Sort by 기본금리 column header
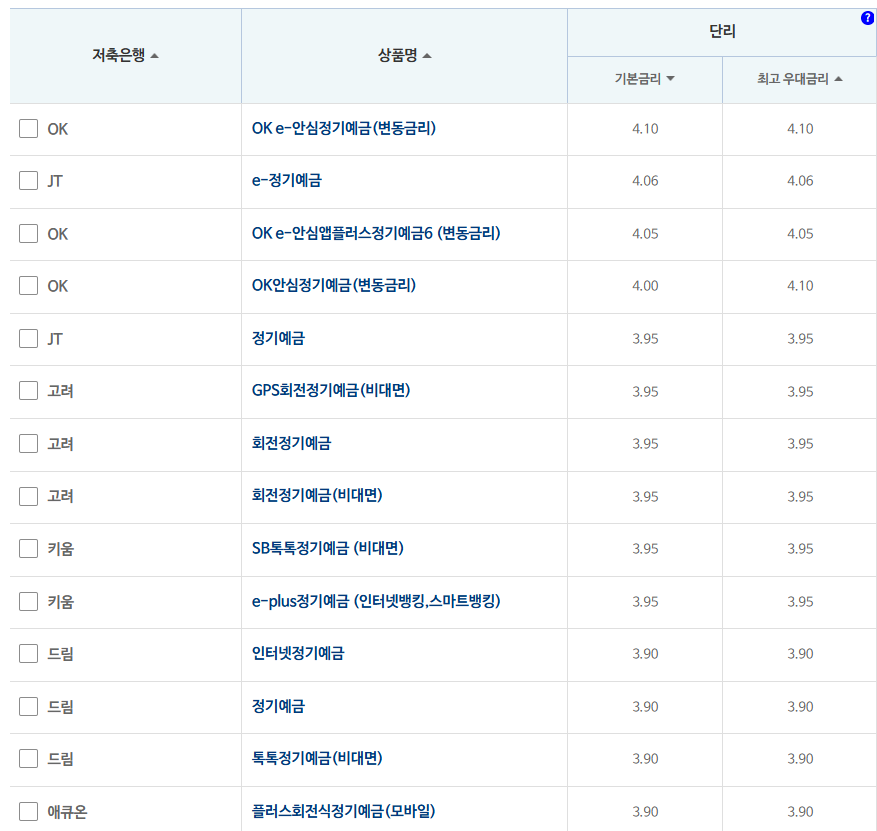The height and width of the screenshot is (831, 877). (x=644, y=79)
